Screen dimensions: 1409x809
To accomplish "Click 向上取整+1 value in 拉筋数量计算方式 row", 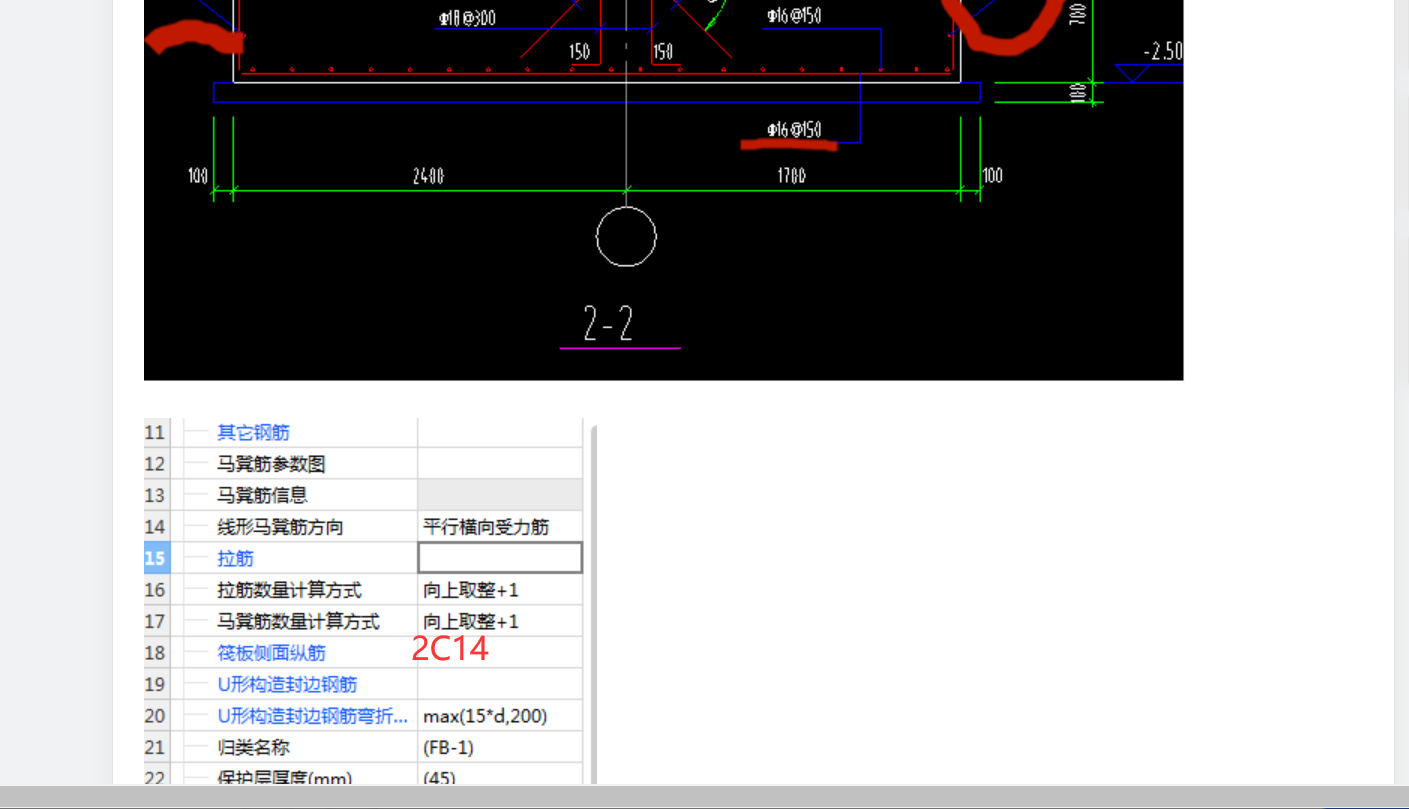I will [471, 590].
